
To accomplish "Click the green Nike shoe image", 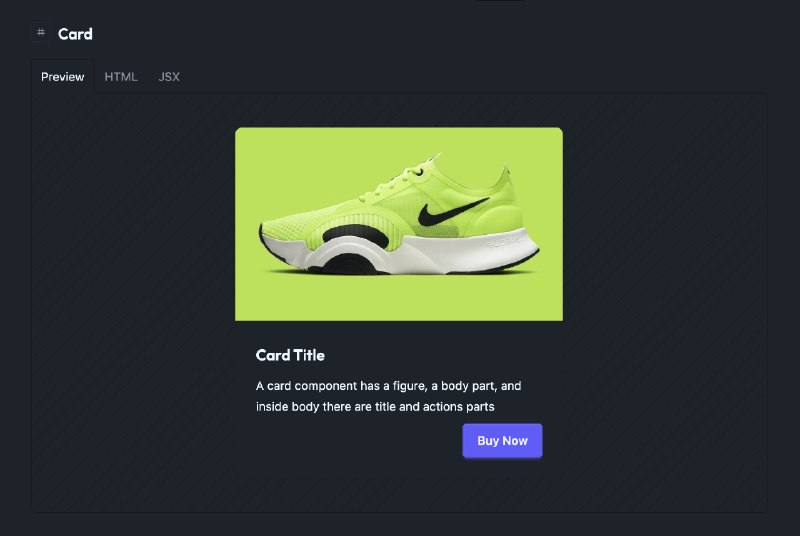I will coord(398,224).
